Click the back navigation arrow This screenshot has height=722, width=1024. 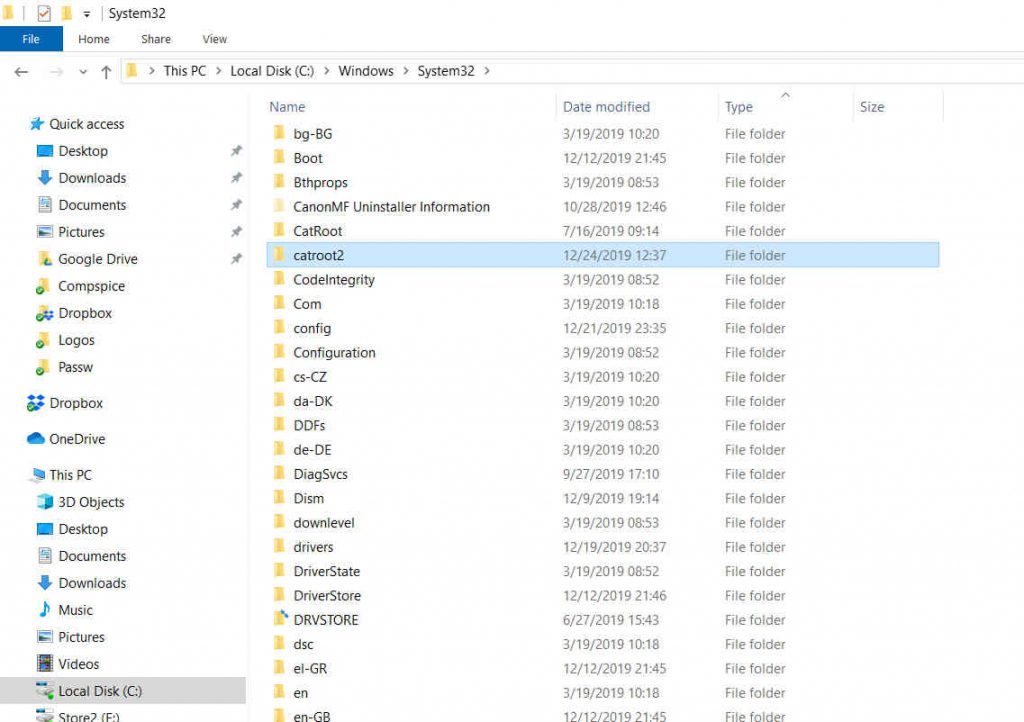pos(20,71)
